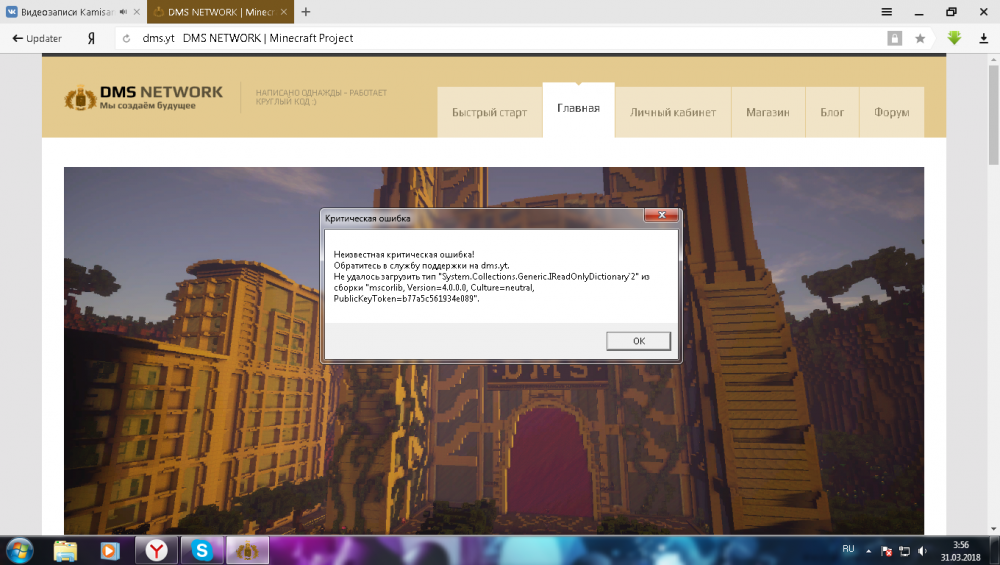This screenshot has height=565, width=1000.
Task: Open File Explorer from the taskbar
Action: pyautogui.click(x=65, y=550)
